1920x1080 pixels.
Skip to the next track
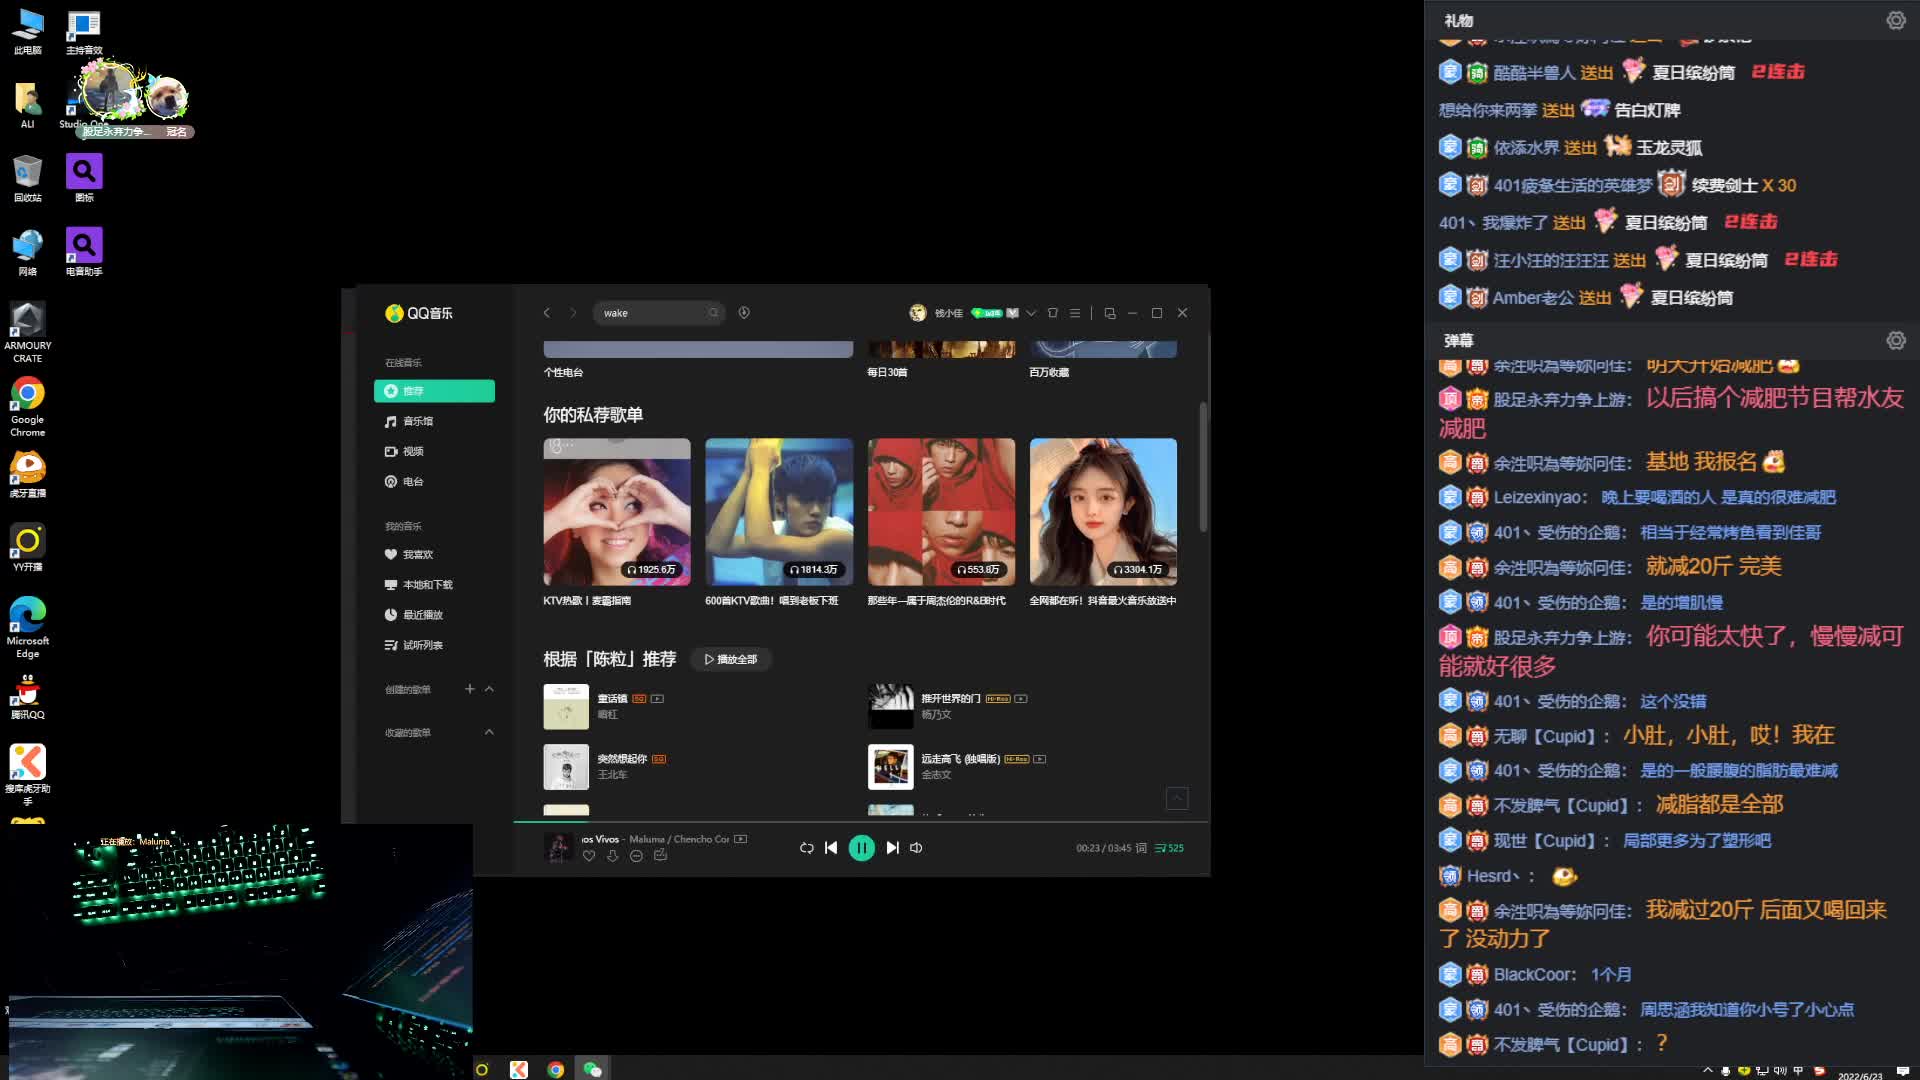892,848
